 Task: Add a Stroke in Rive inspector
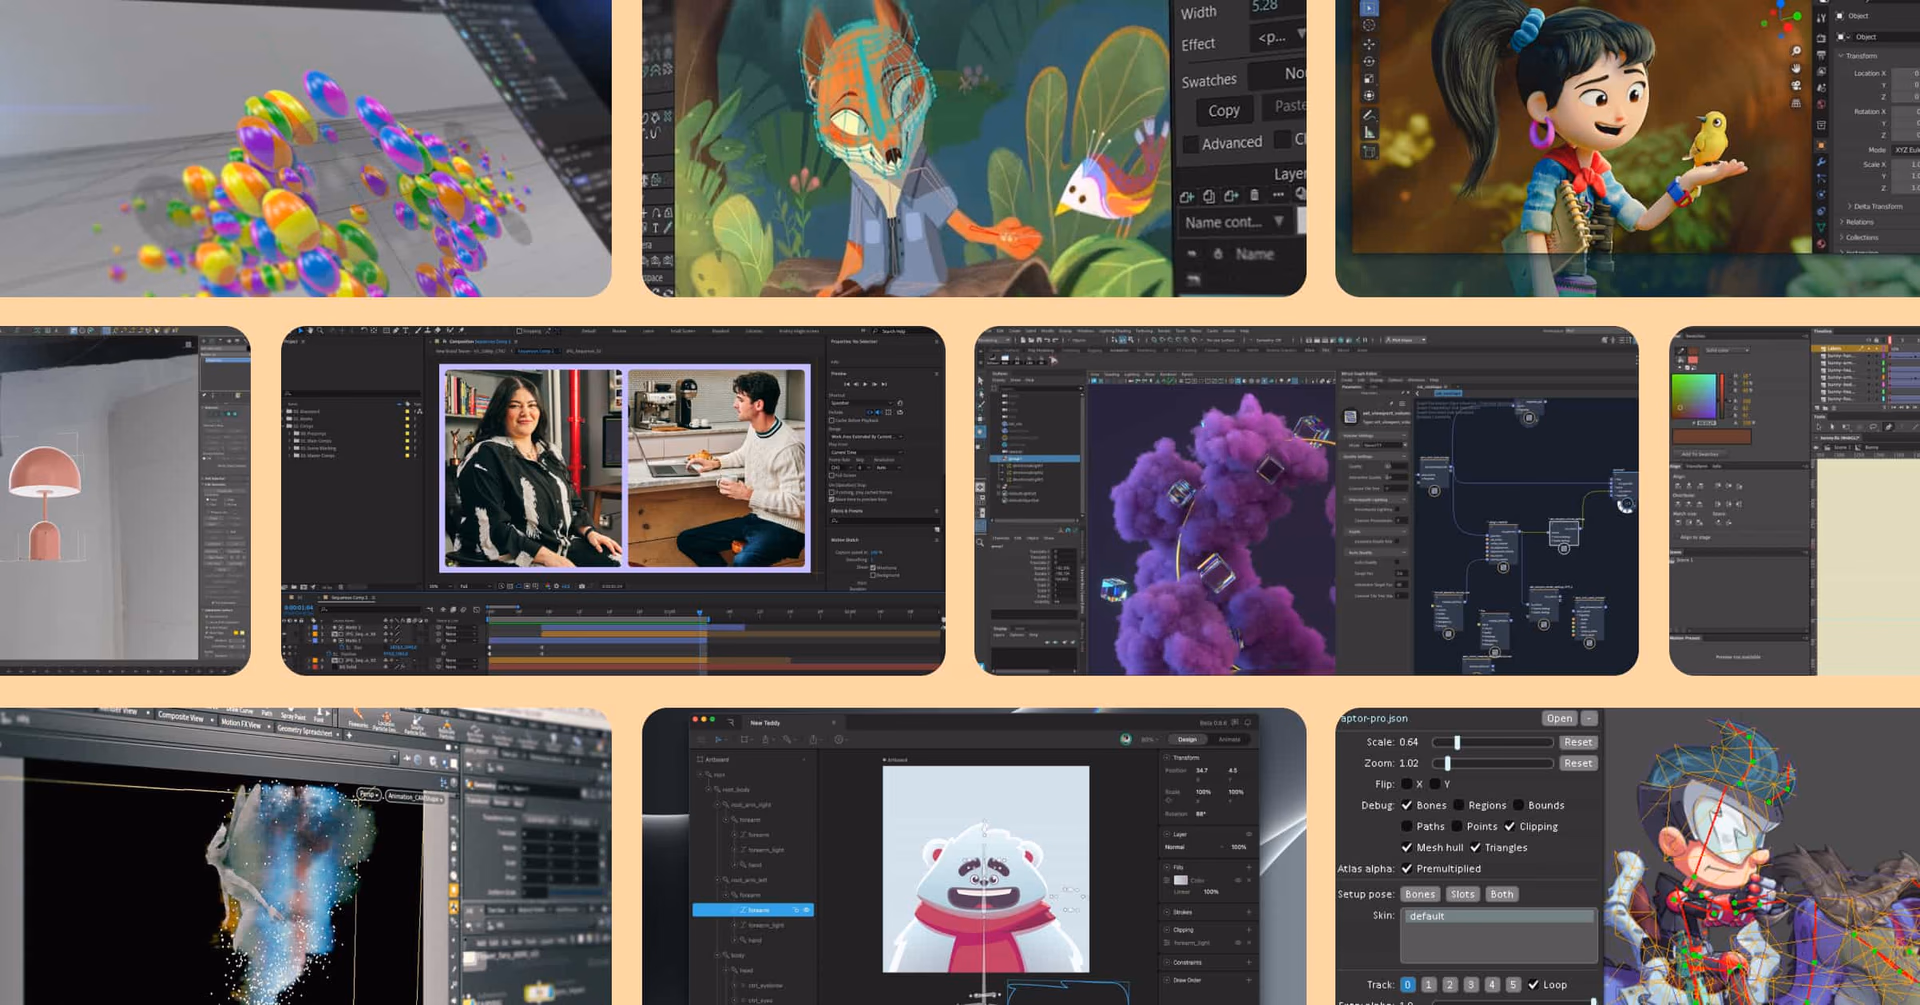[1249, 912]
